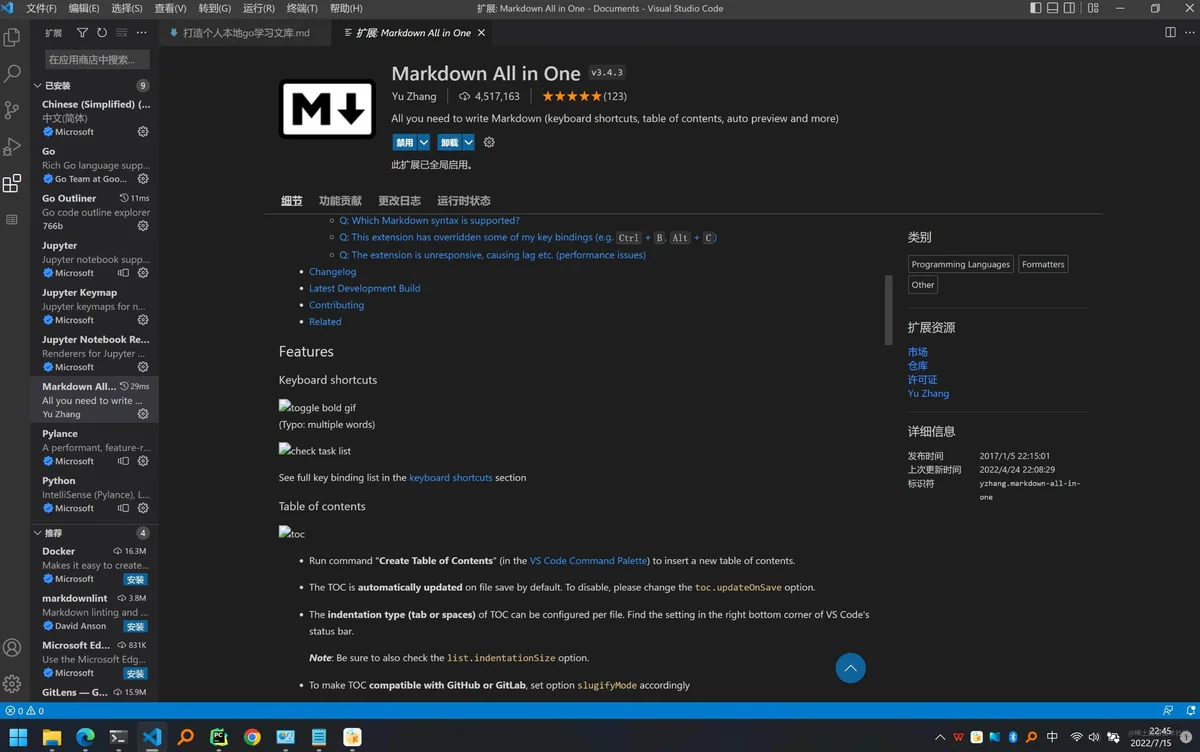Image resolution: width=1200 pixels, height=752 pixels.
Task: Toggle bottom panel visibility in title bar
Action: (1052, 8)
